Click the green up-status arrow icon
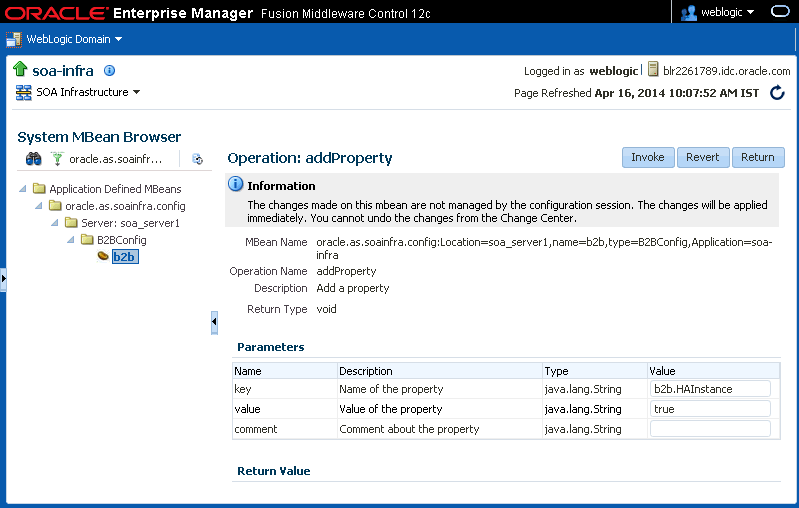 [20, 69]
